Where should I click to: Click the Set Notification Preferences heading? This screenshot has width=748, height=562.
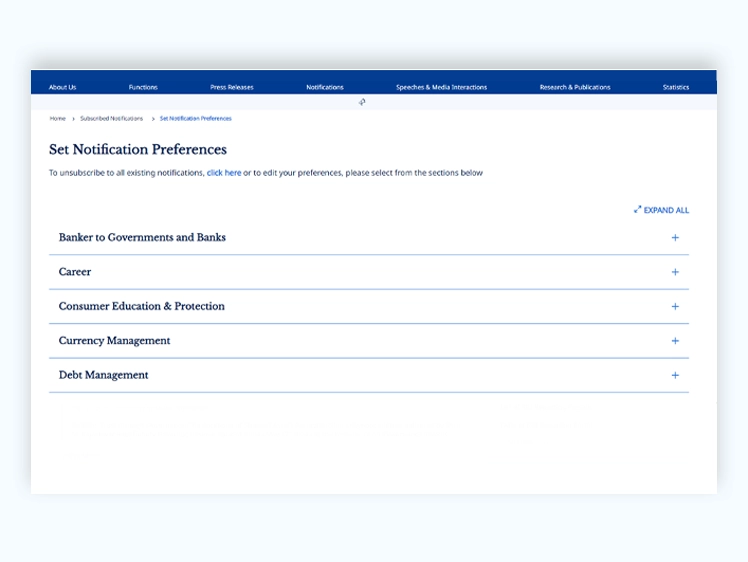tap(138, 149)
